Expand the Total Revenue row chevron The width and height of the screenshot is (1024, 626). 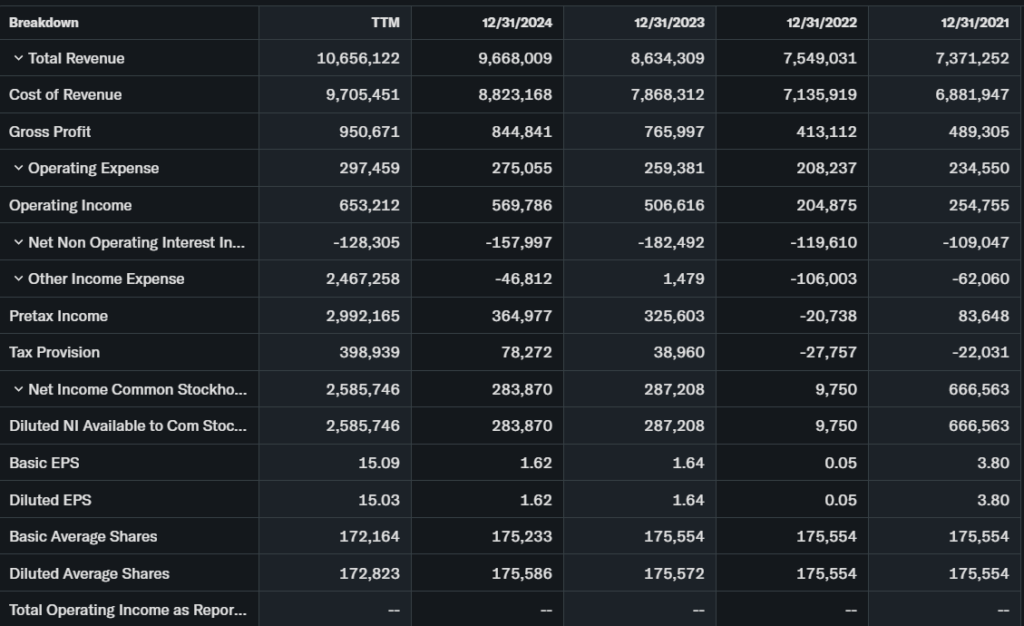coord(18,58)
